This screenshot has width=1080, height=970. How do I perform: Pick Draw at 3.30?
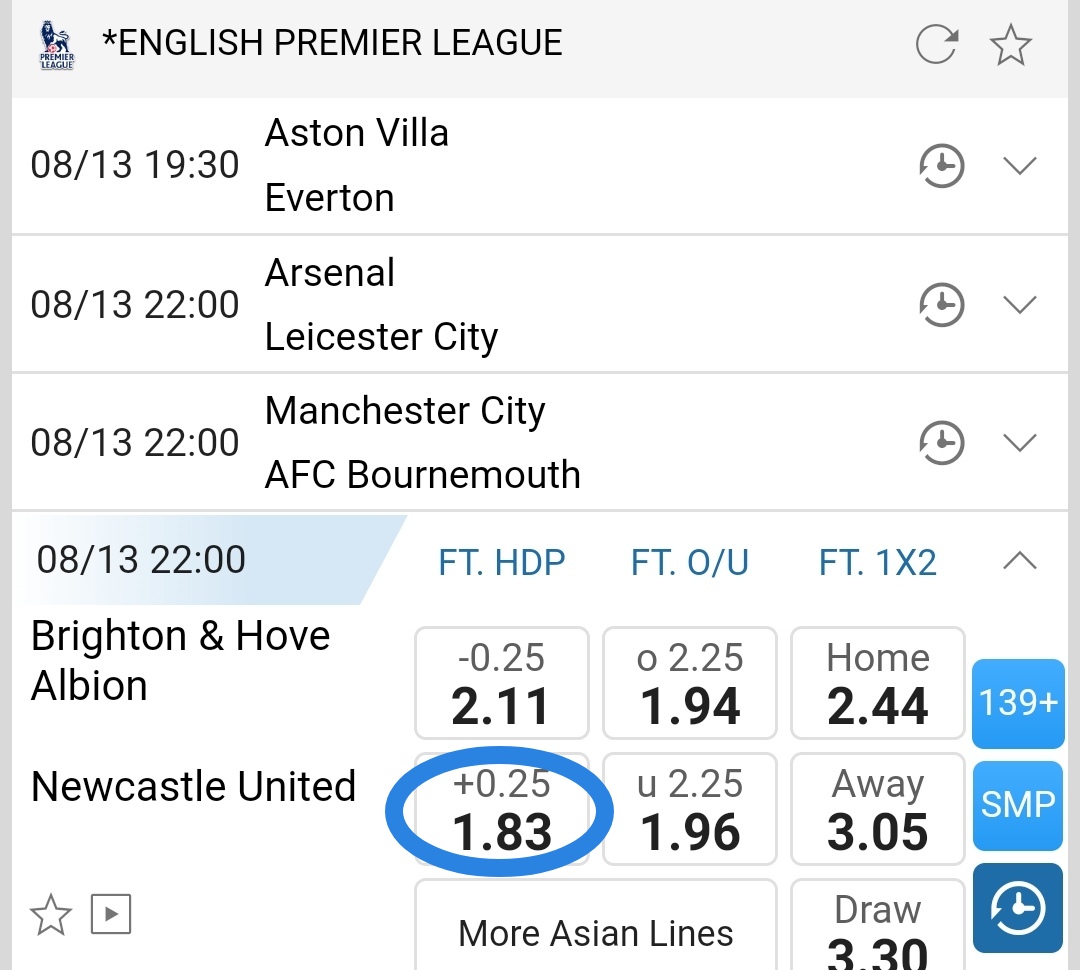pos(878,928)
